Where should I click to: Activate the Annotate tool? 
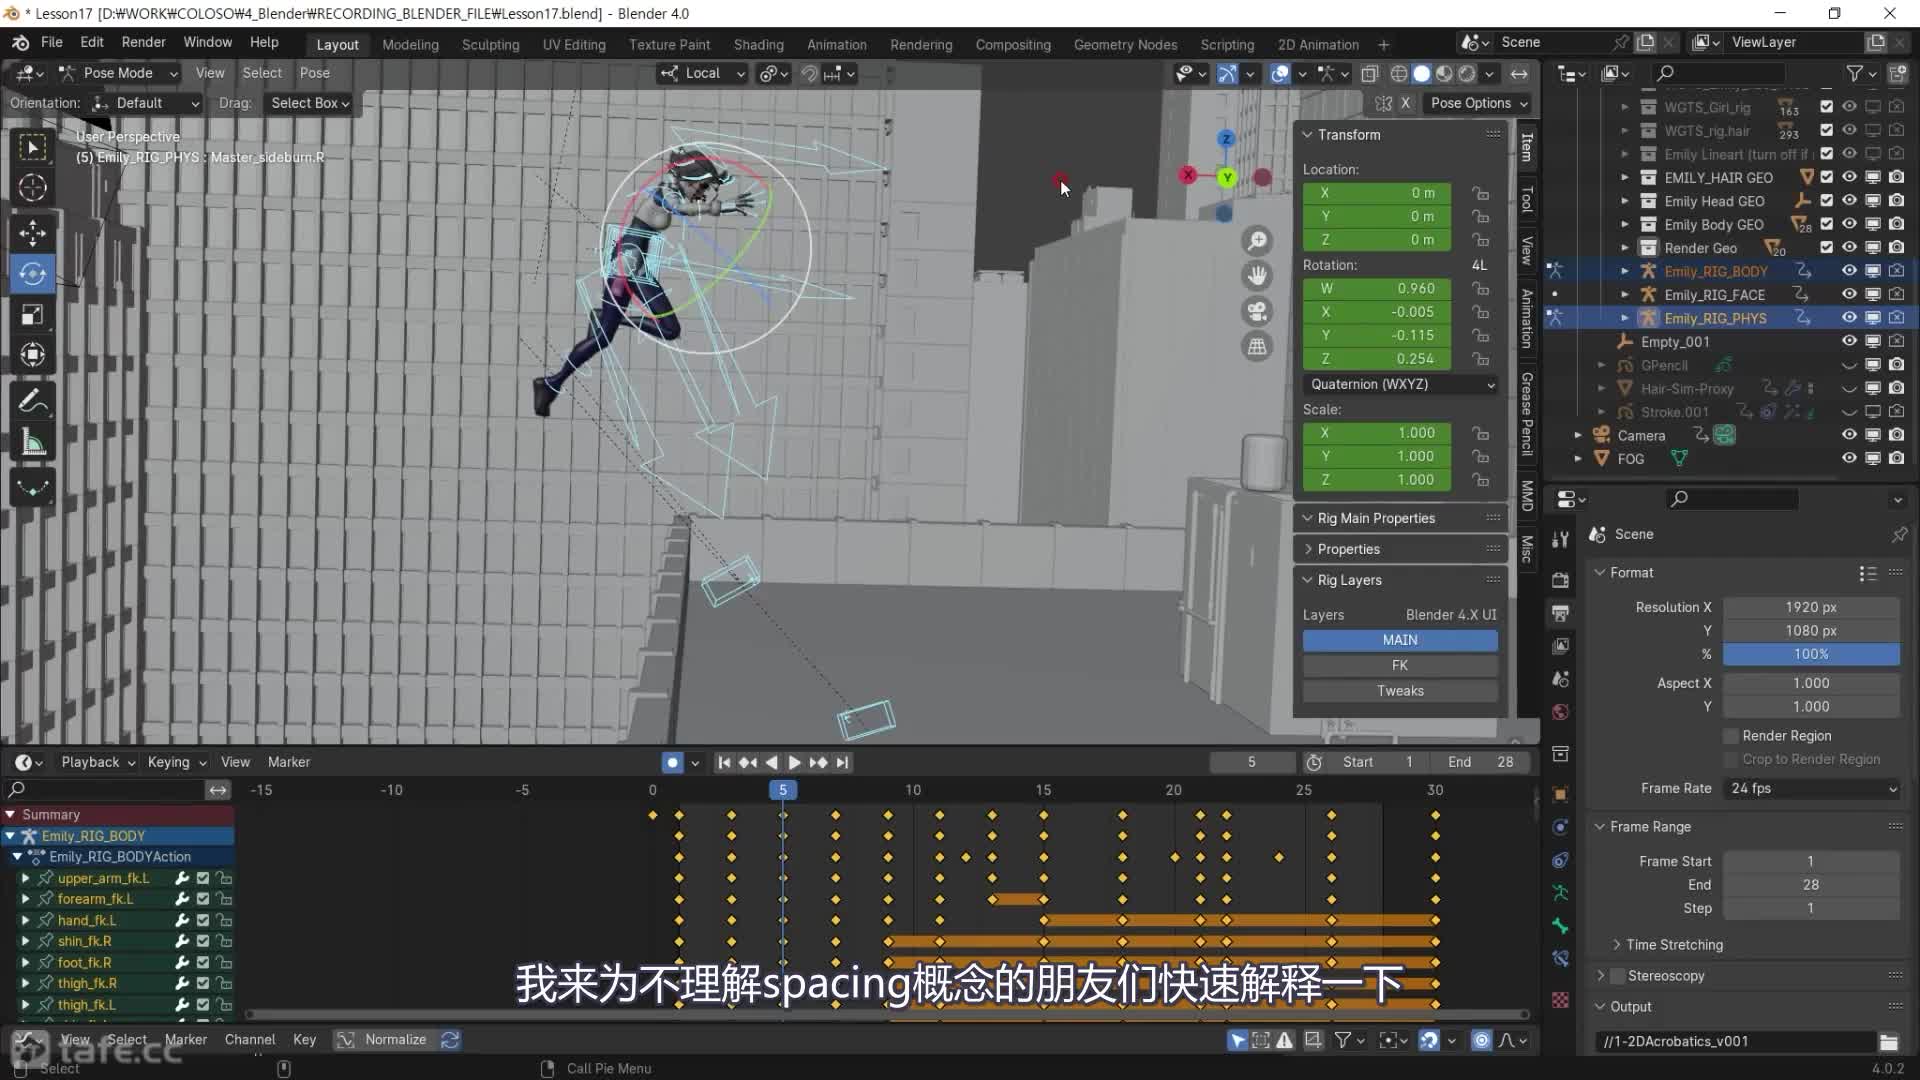tap(32, 402)
